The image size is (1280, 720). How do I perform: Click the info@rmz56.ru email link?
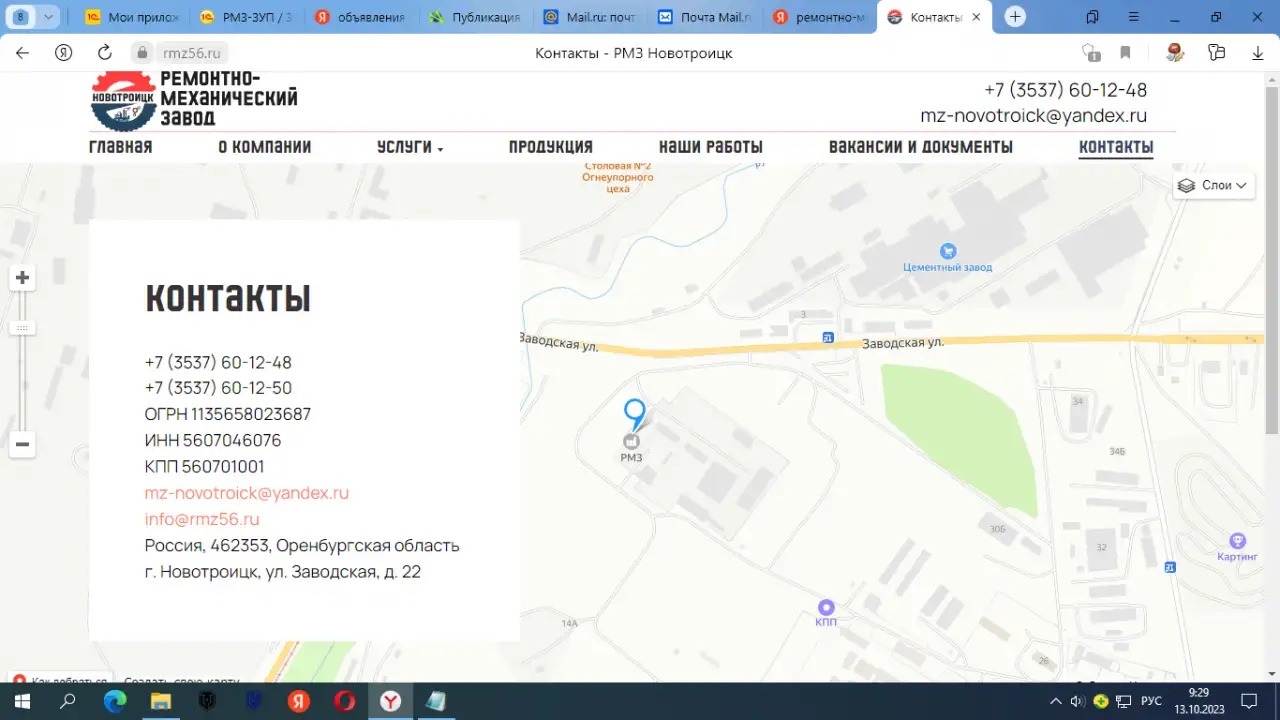pos(202,518)
